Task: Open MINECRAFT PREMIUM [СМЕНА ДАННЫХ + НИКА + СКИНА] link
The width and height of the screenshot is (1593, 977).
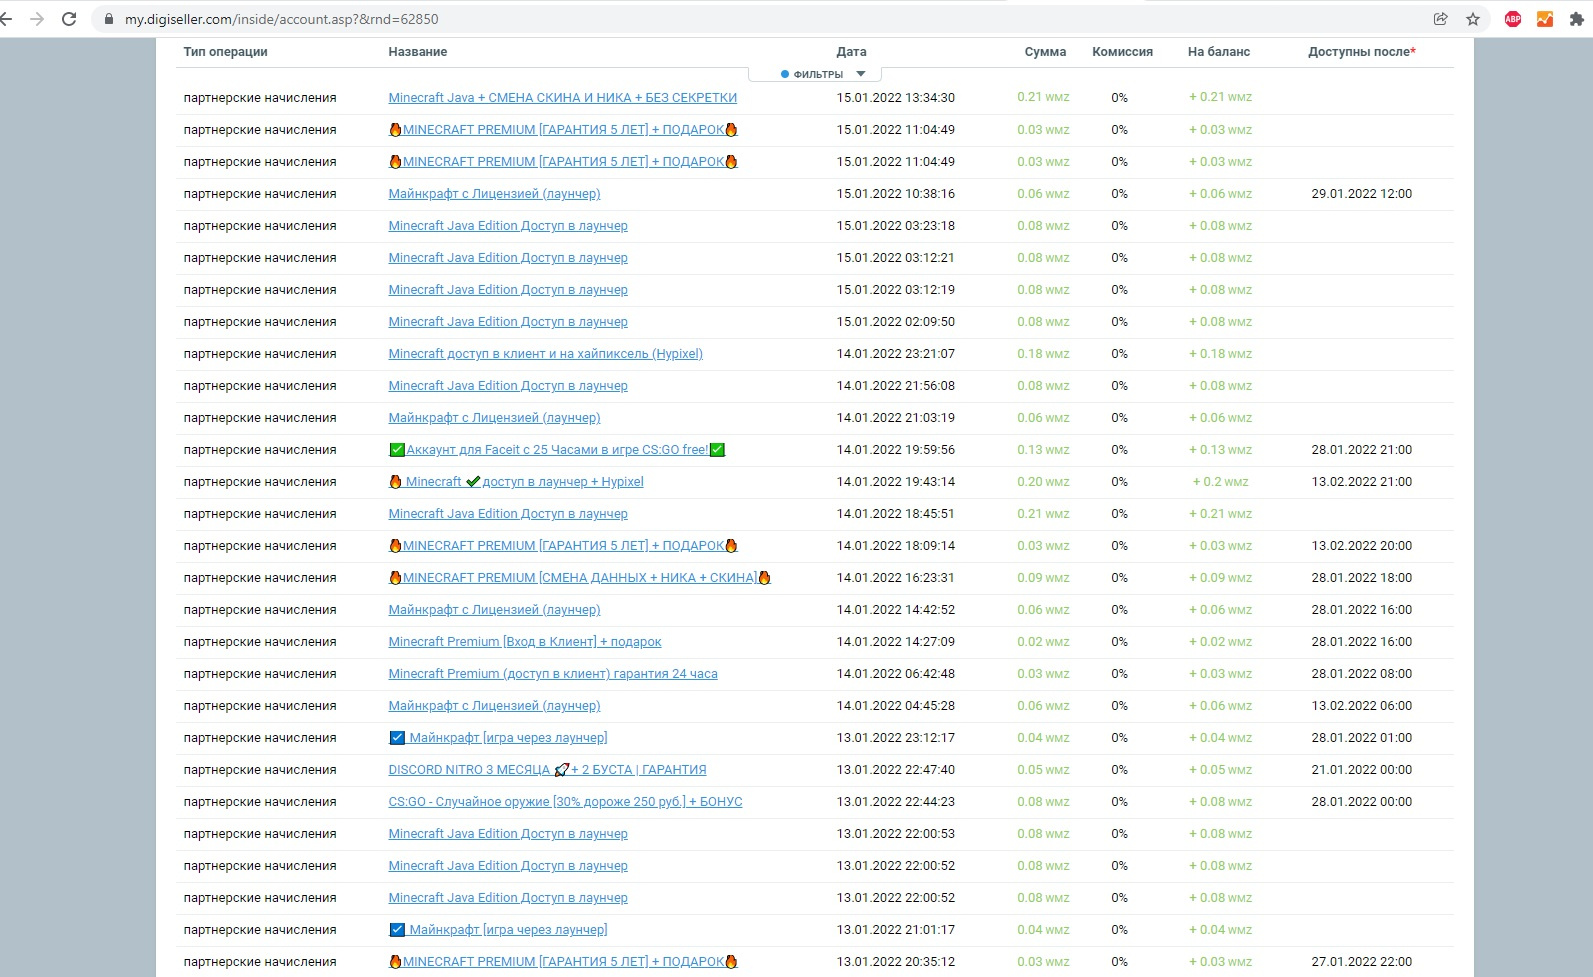Action: (579, 578)
